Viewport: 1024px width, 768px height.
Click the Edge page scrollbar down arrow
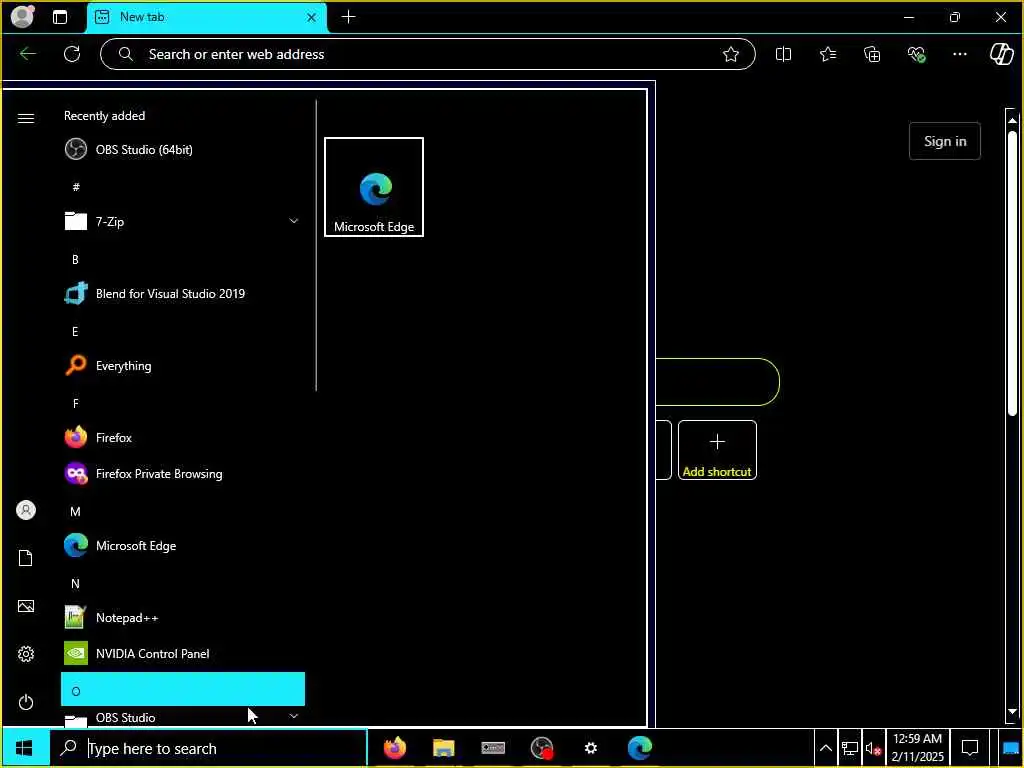click(1012, 711)
